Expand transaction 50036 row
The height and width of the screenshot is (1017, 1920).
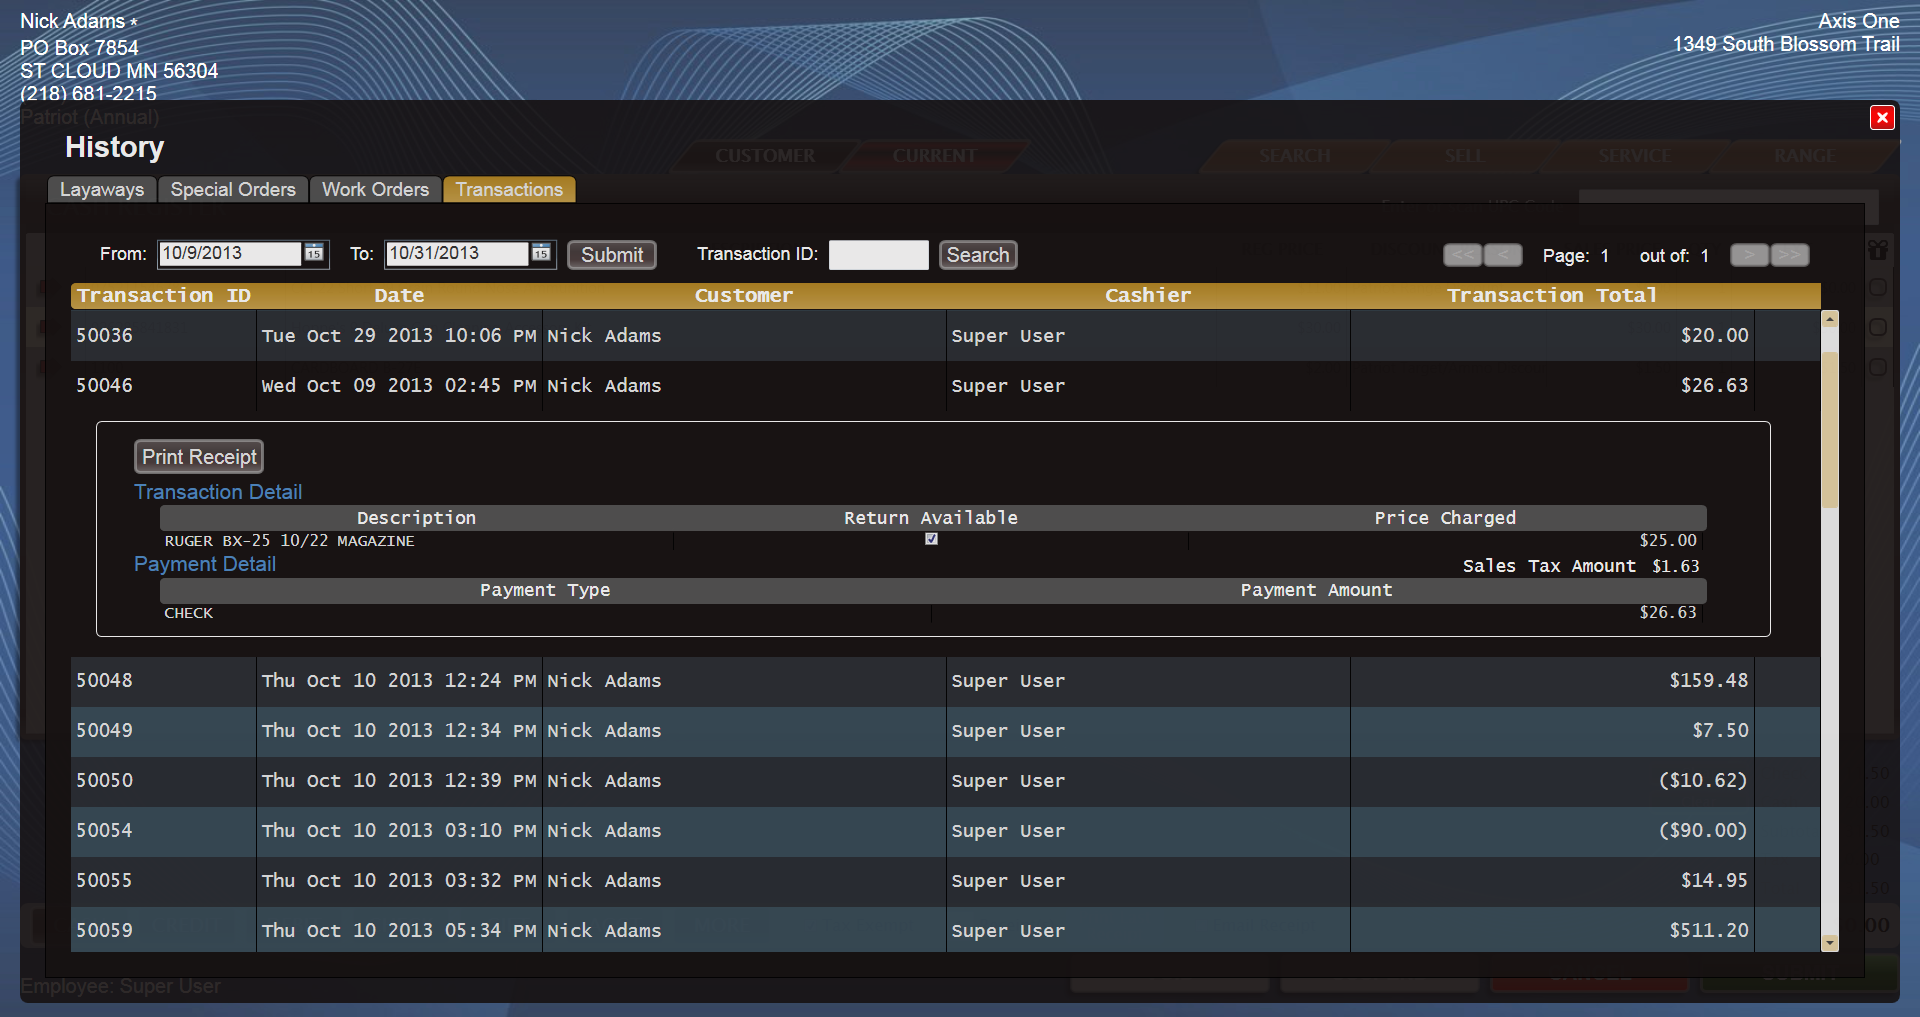tap(945, 336)
